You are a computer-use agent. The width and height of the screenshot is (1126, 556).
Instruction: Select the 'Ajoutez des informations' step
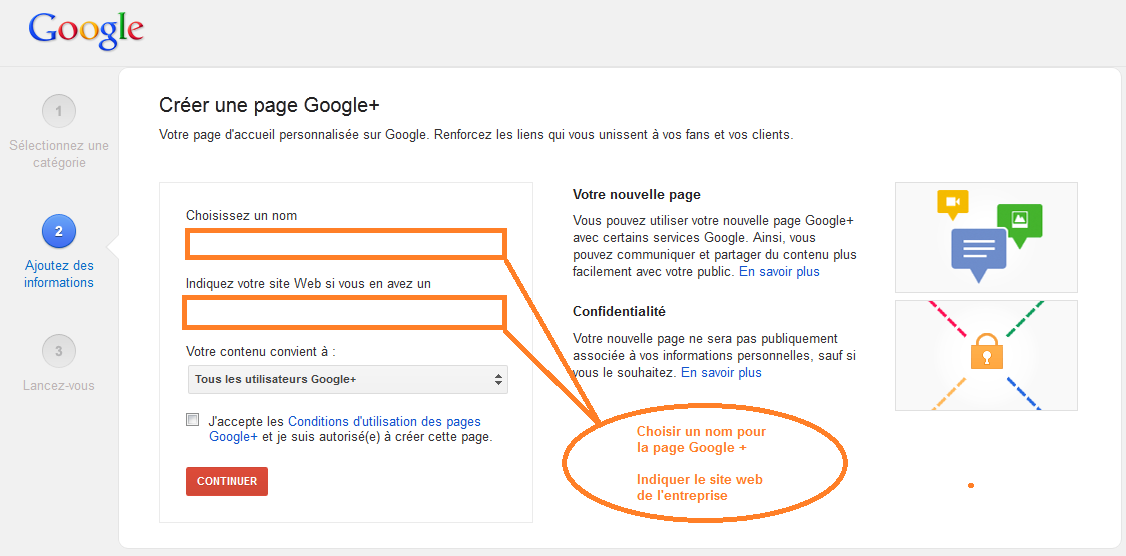pos(59,274)
